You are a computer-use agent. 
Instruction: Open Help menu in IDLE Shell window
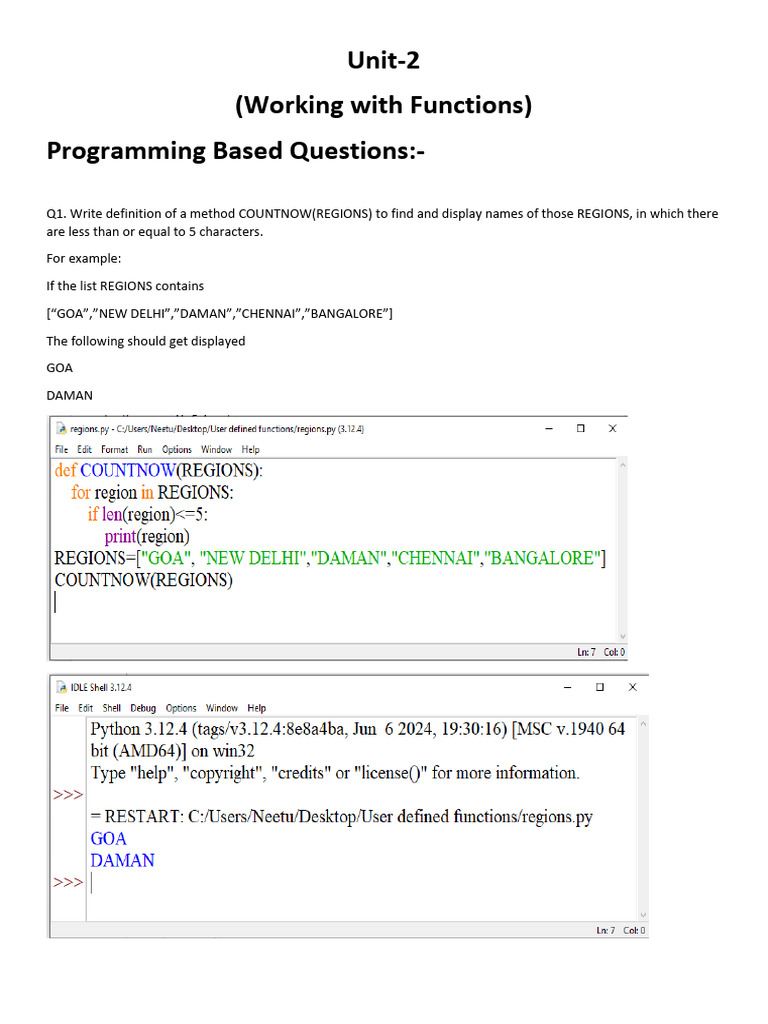coord(257,708)
